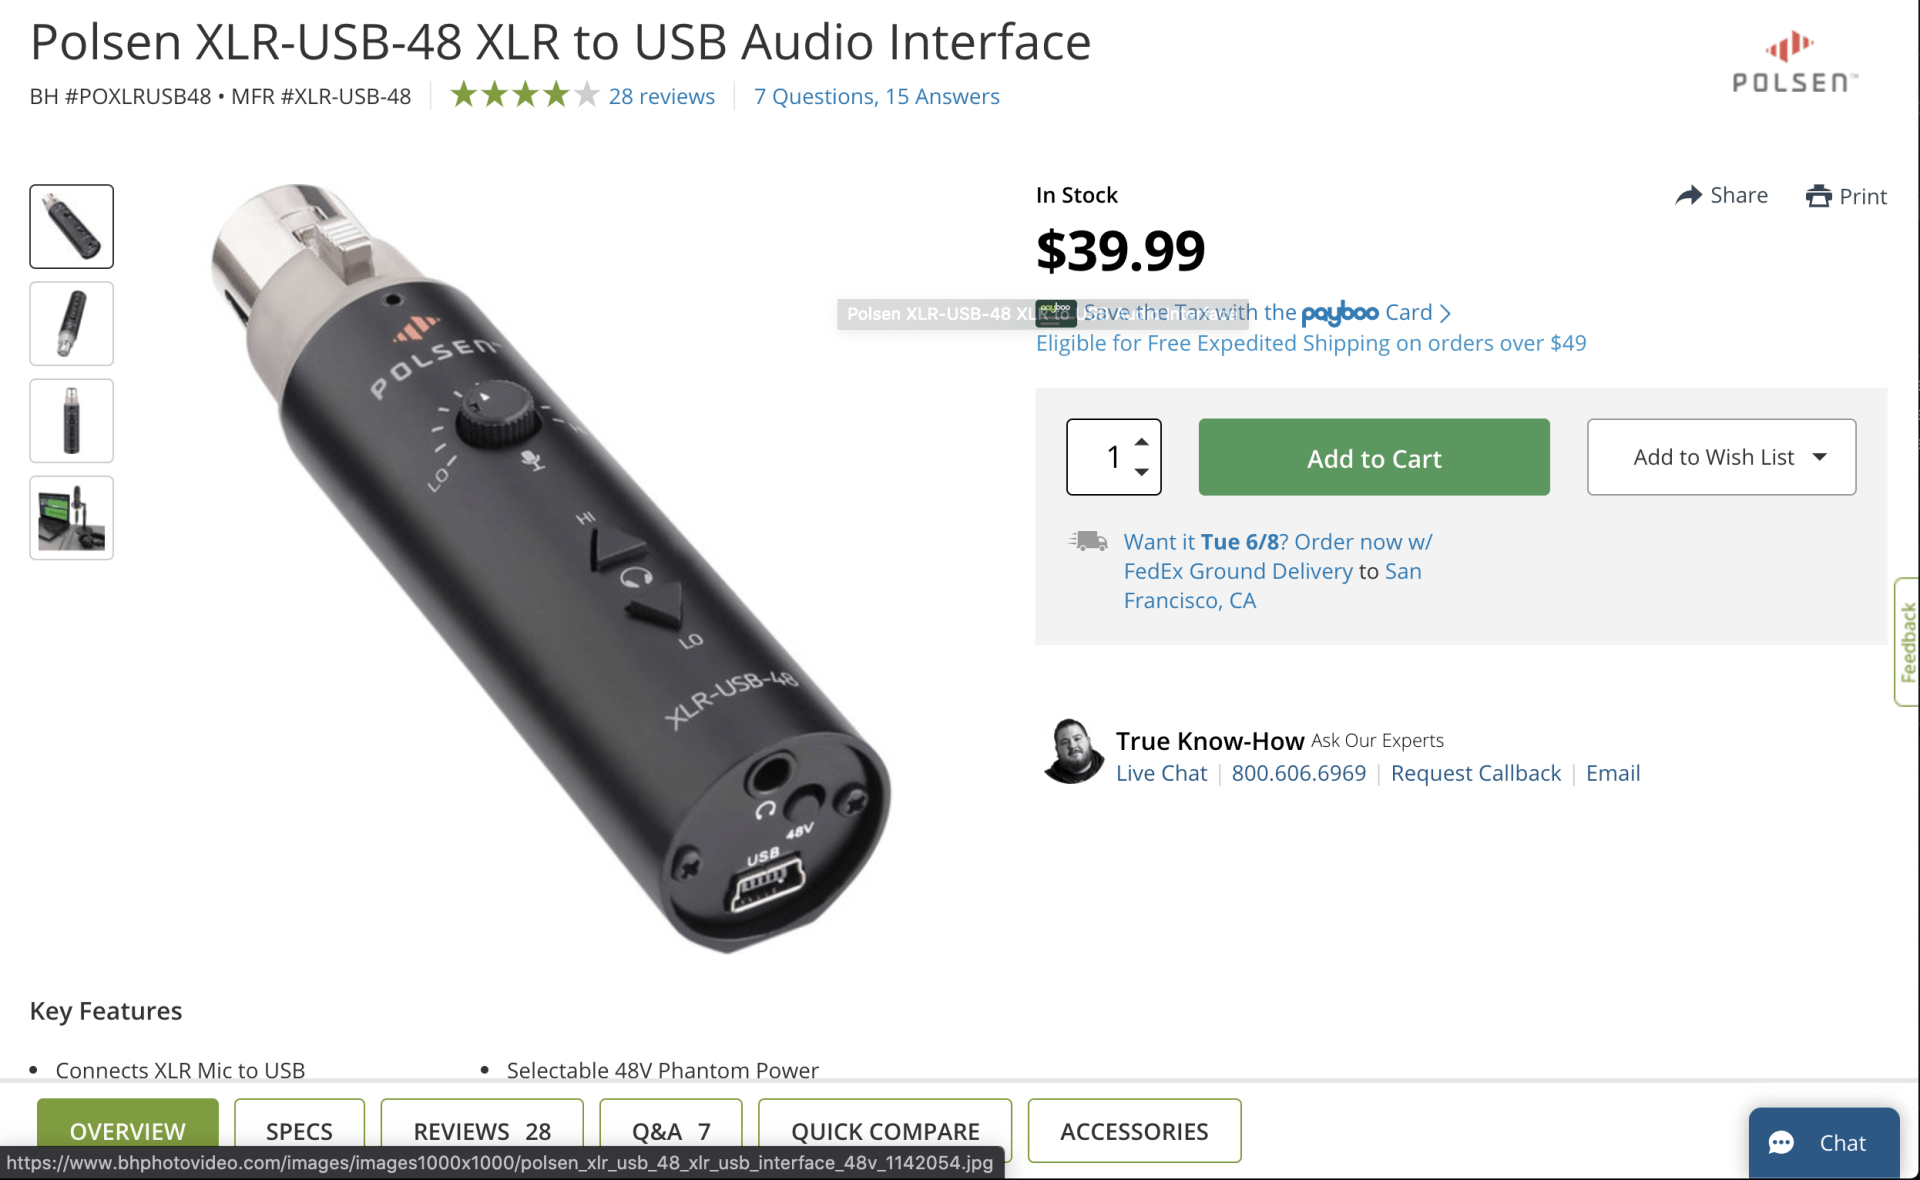Decrease quantity with the down arrow
The image size is (1920, 1180).
coord(1141,472)
